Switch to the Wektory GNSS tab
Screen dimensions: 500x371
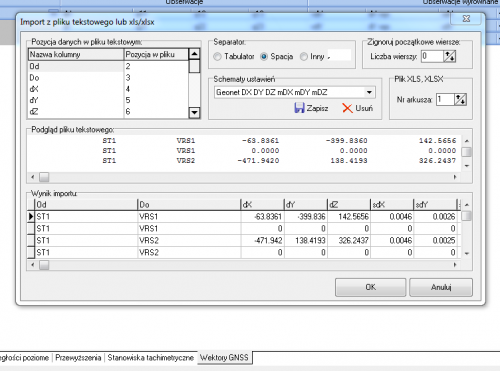pos(224,358)
